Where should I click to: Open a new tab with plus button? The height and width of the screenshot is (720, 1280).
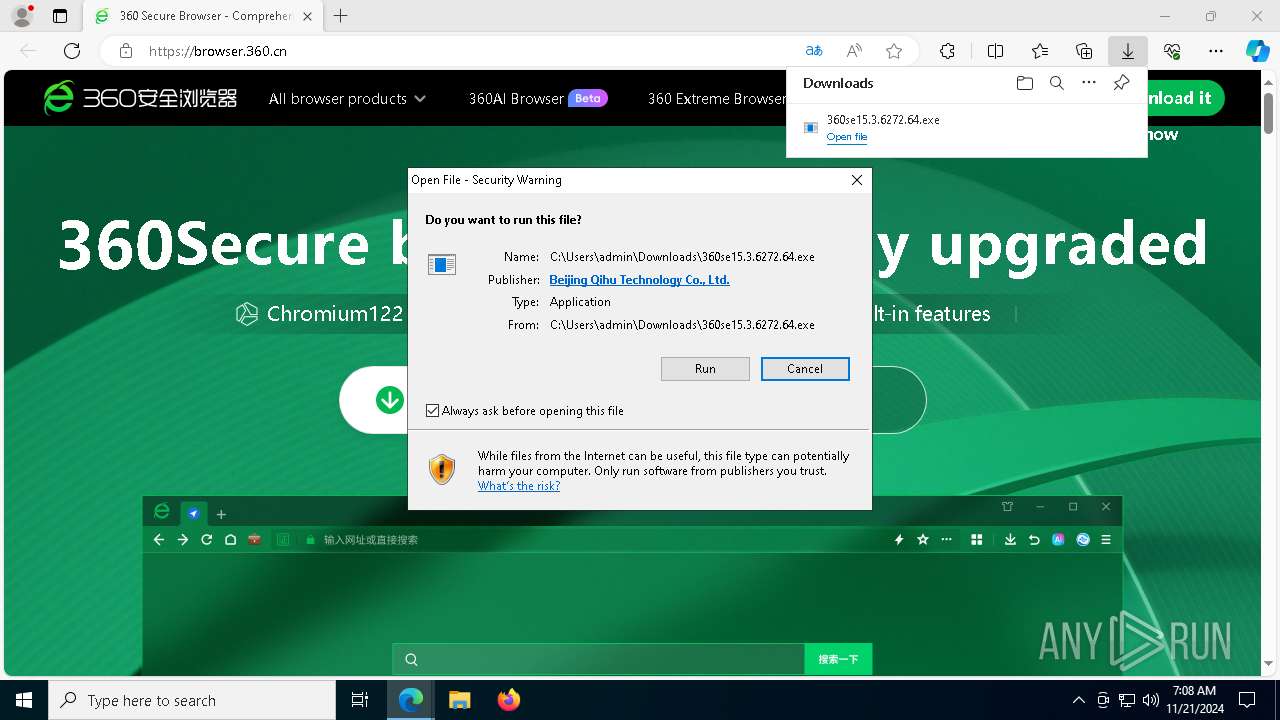point(341,16)
